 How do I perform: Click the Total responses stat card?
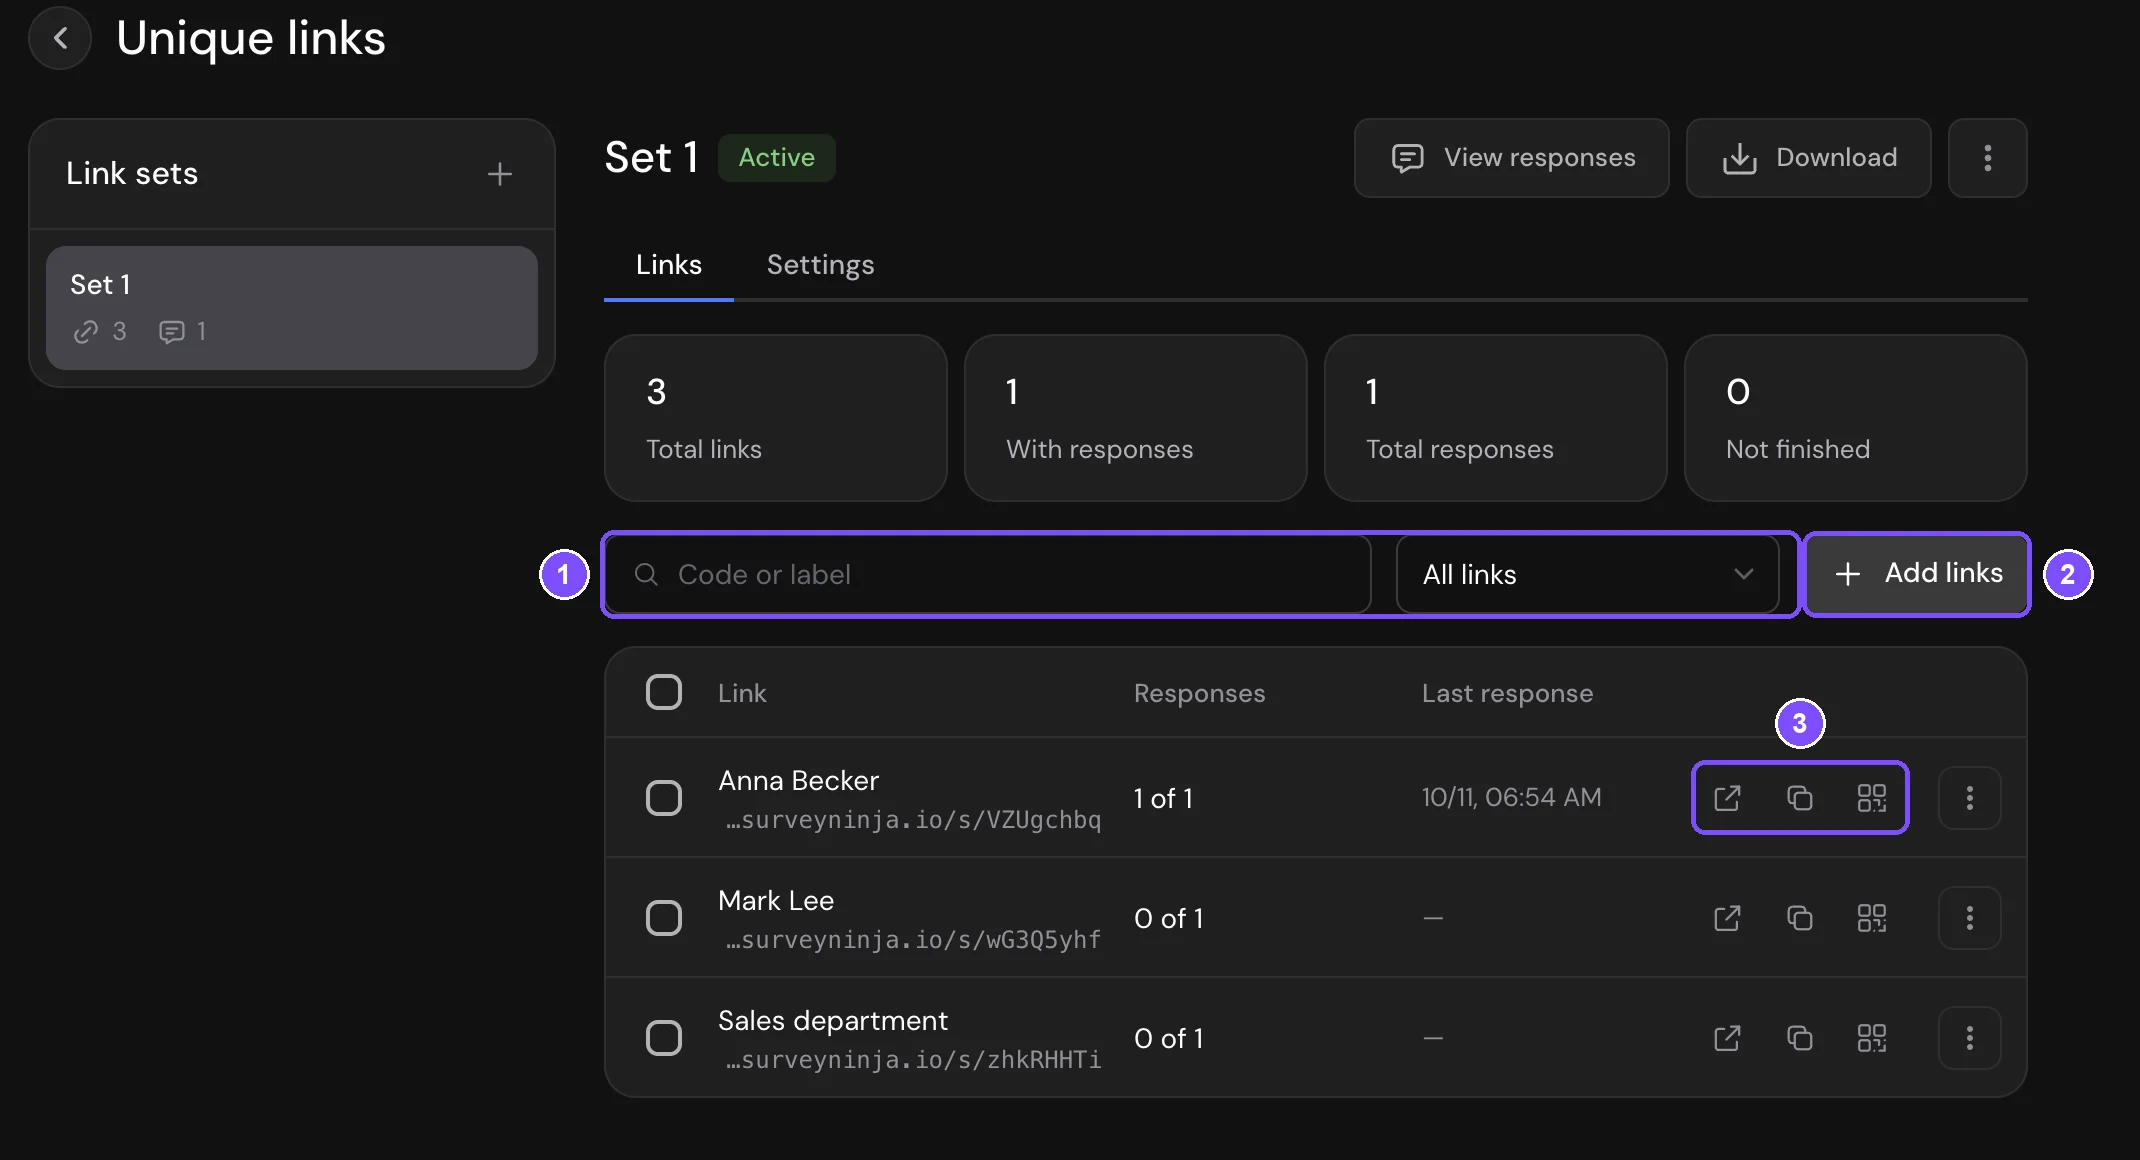click(1495, 418)
